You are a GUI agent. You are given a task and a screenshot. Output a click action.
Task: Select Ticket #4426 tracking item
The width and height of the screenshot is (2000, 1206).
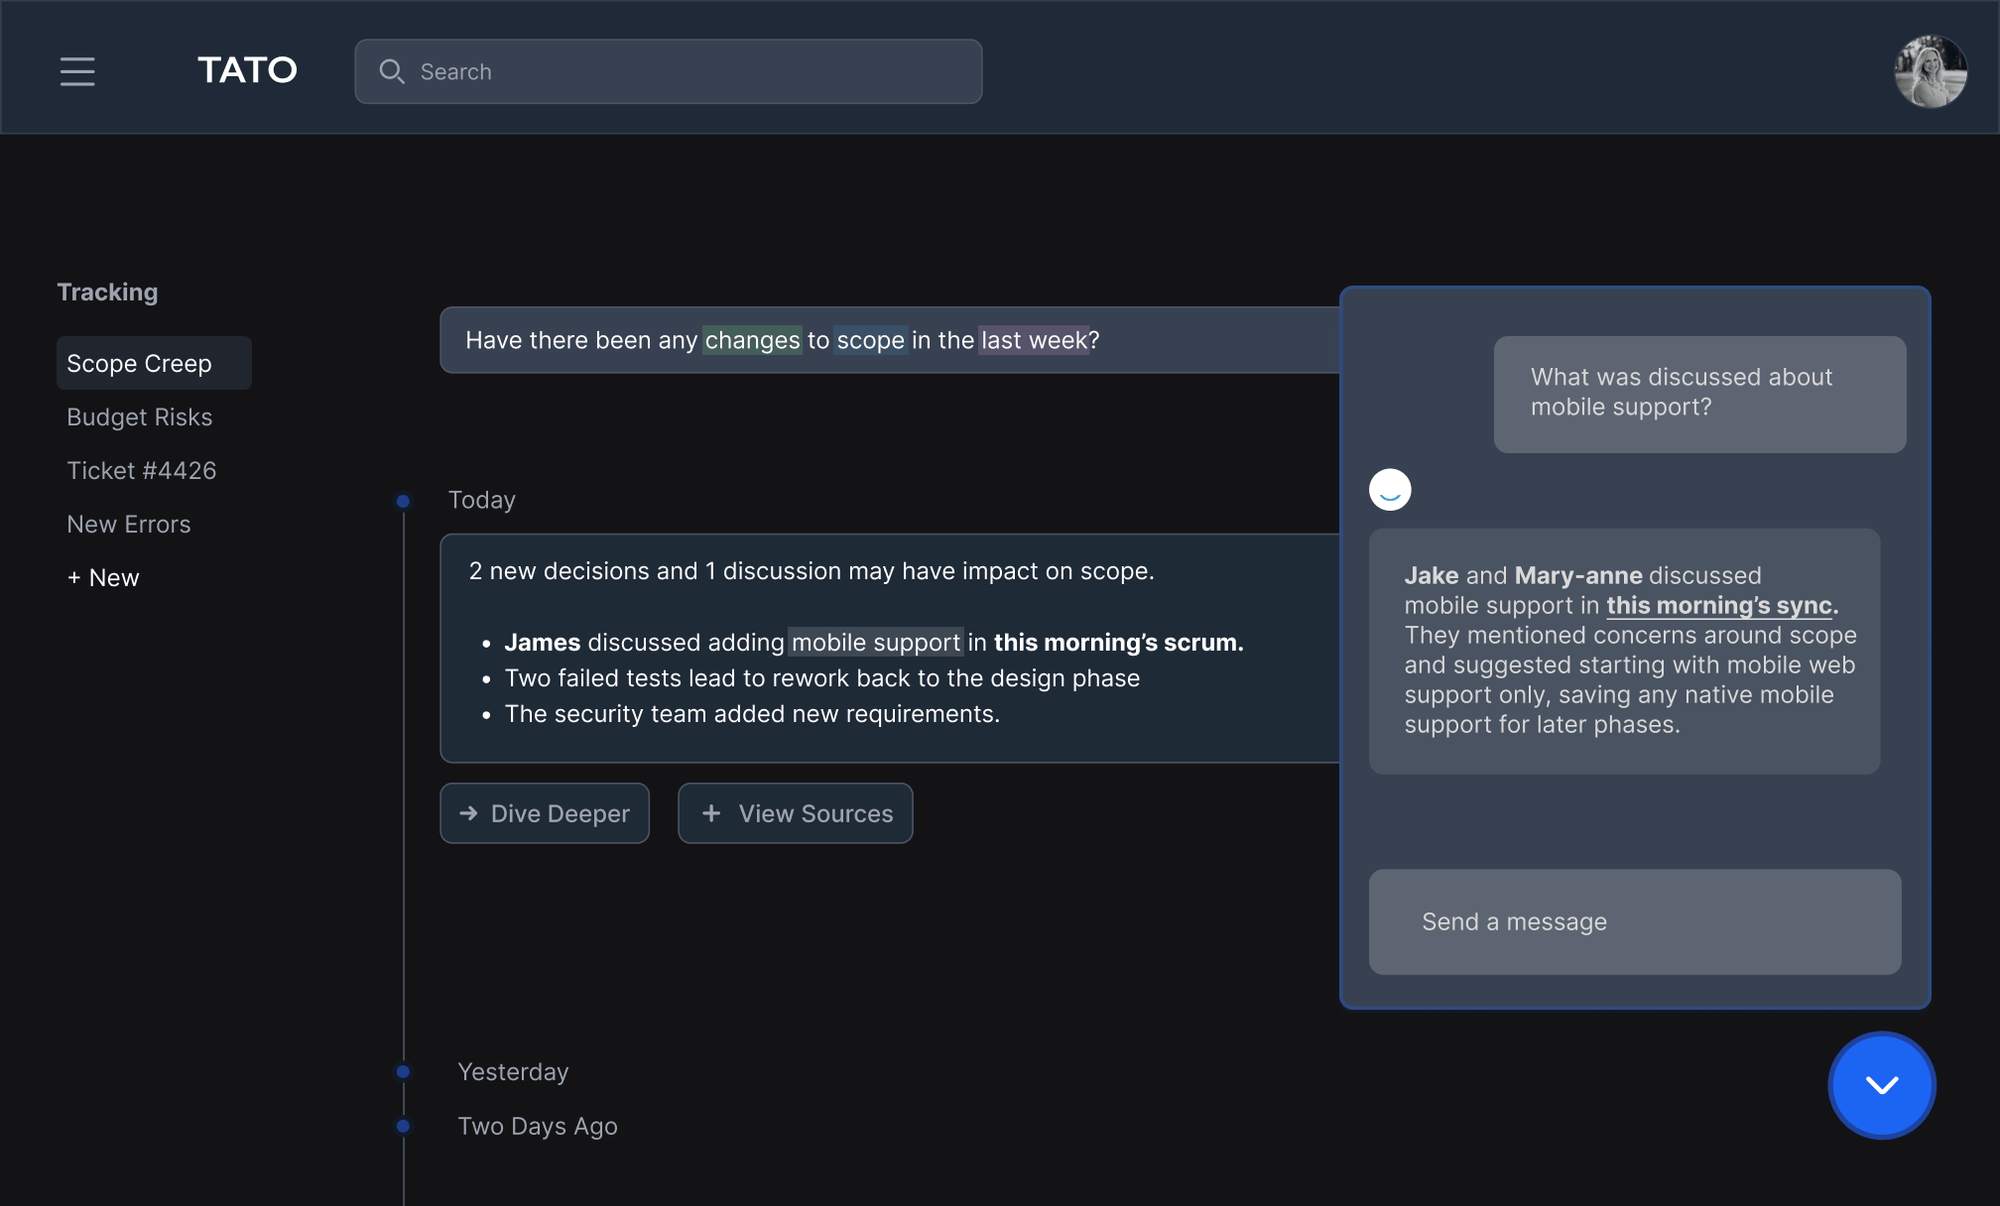click(x=140, y=470)
